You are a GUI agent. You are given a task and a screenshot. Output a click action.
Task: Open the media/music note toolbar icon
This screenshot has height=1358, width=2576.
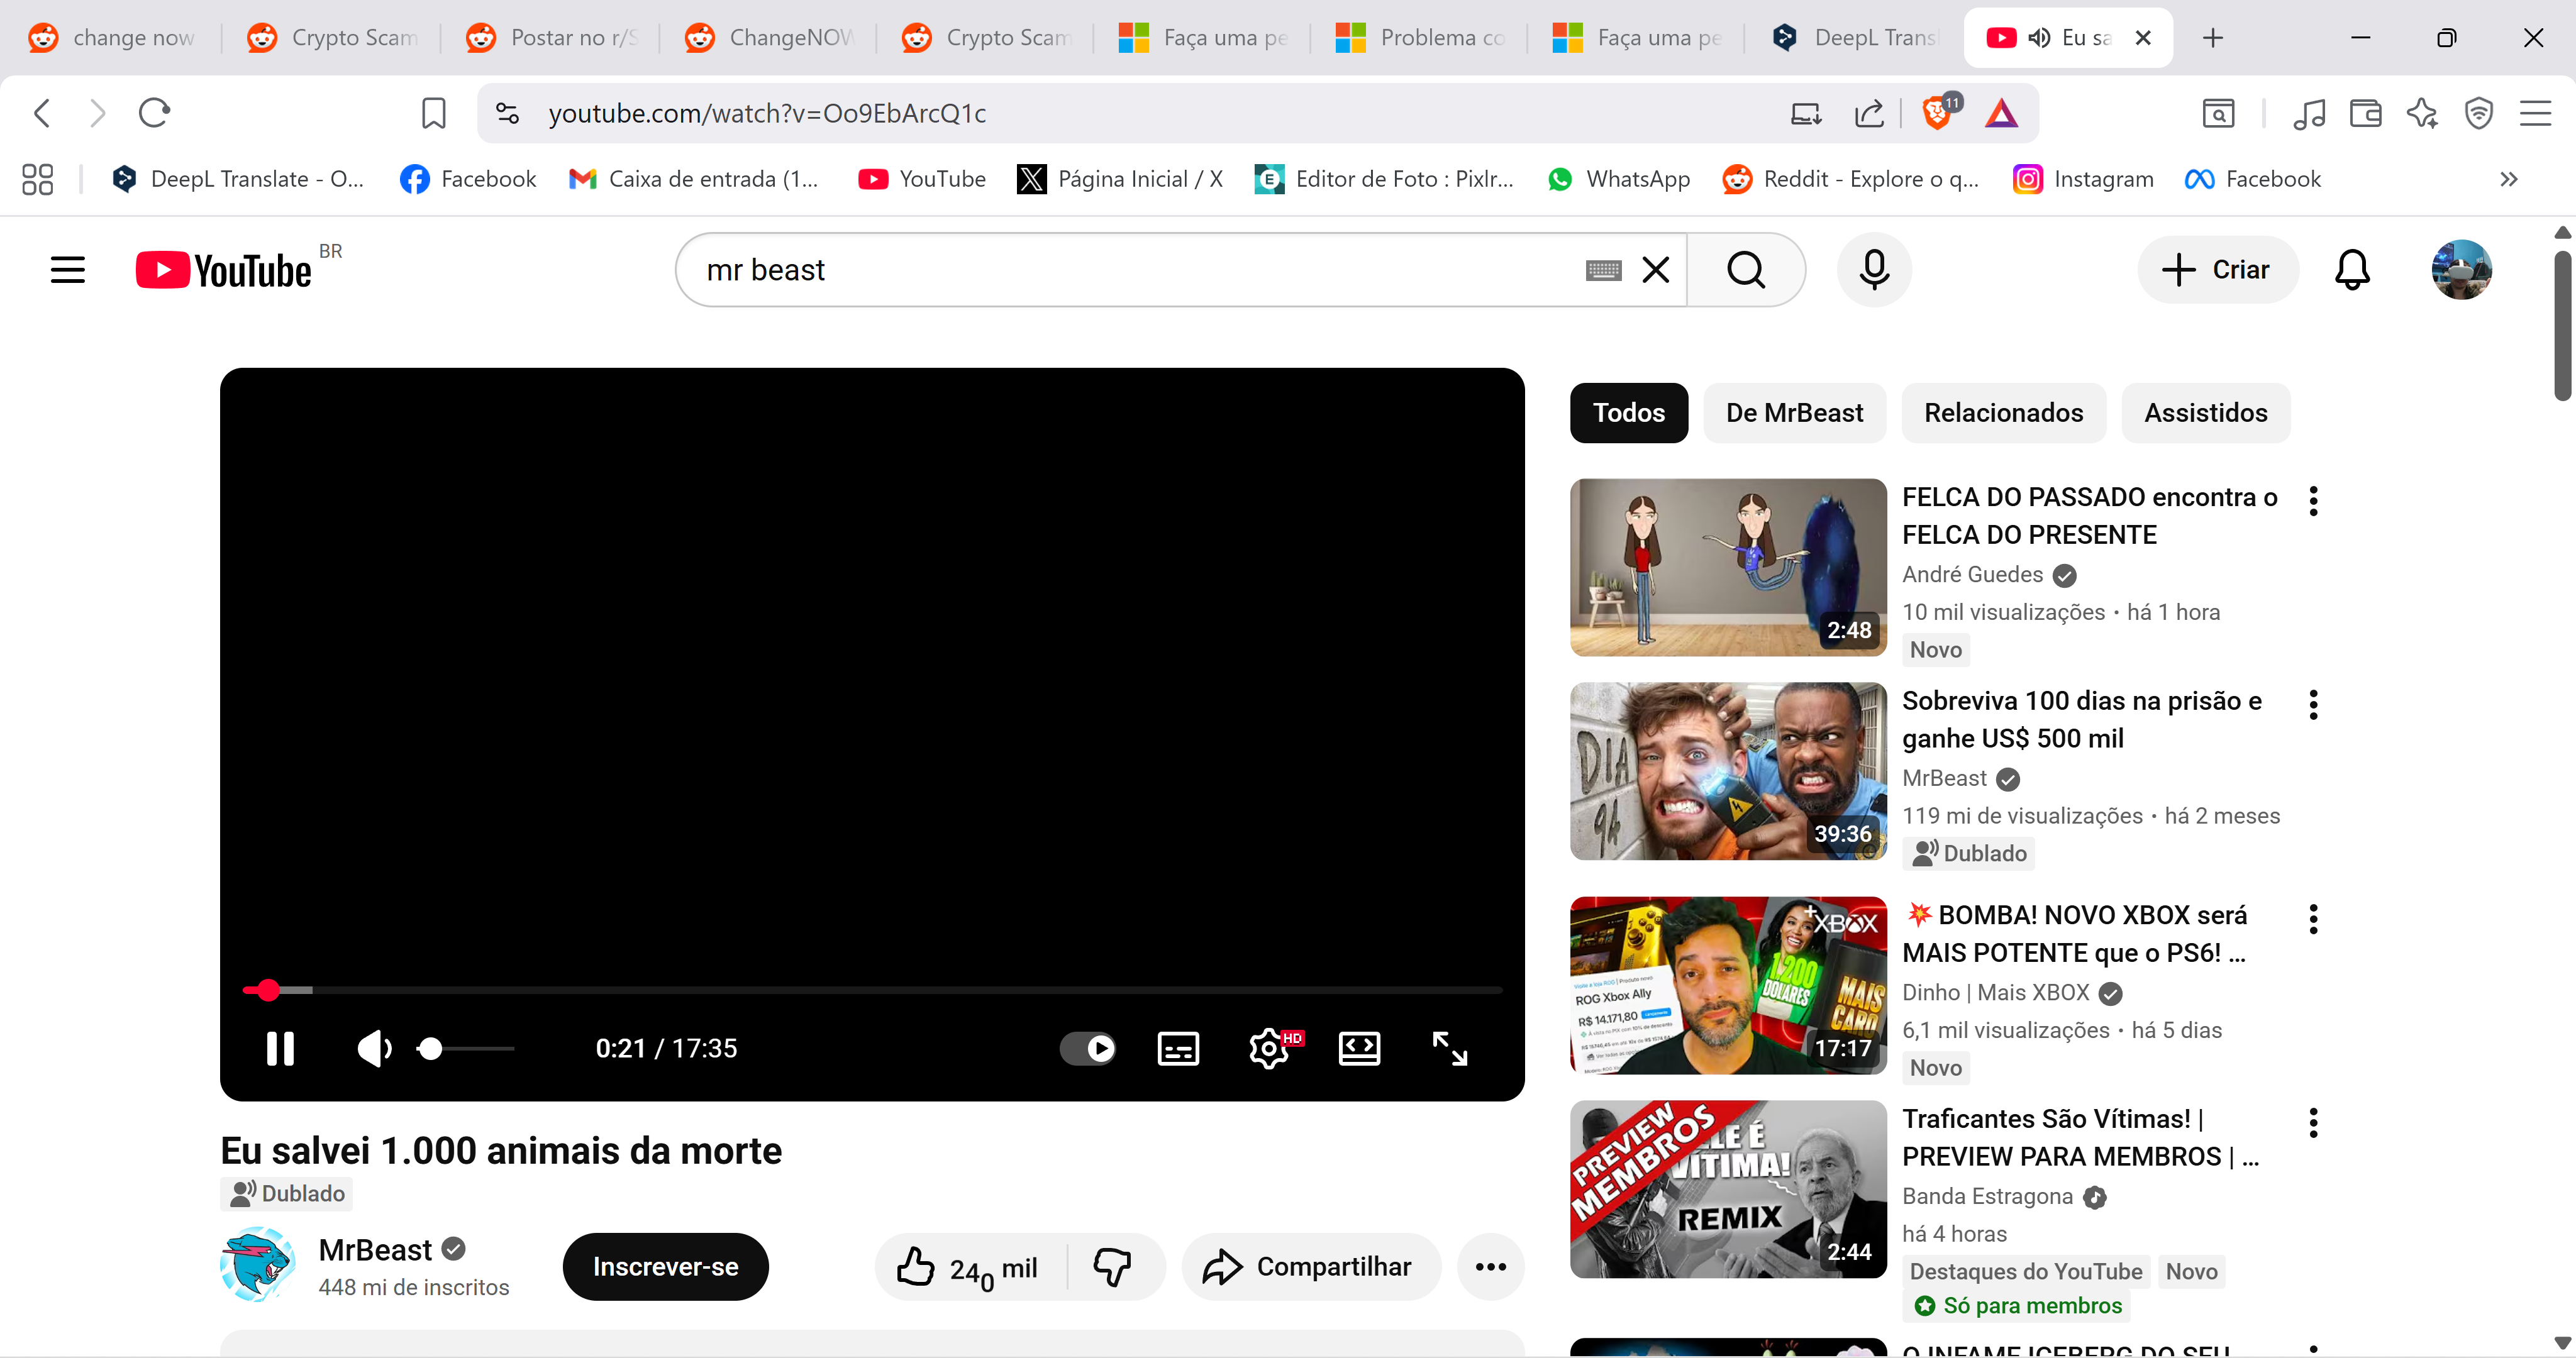point(2308,114)
